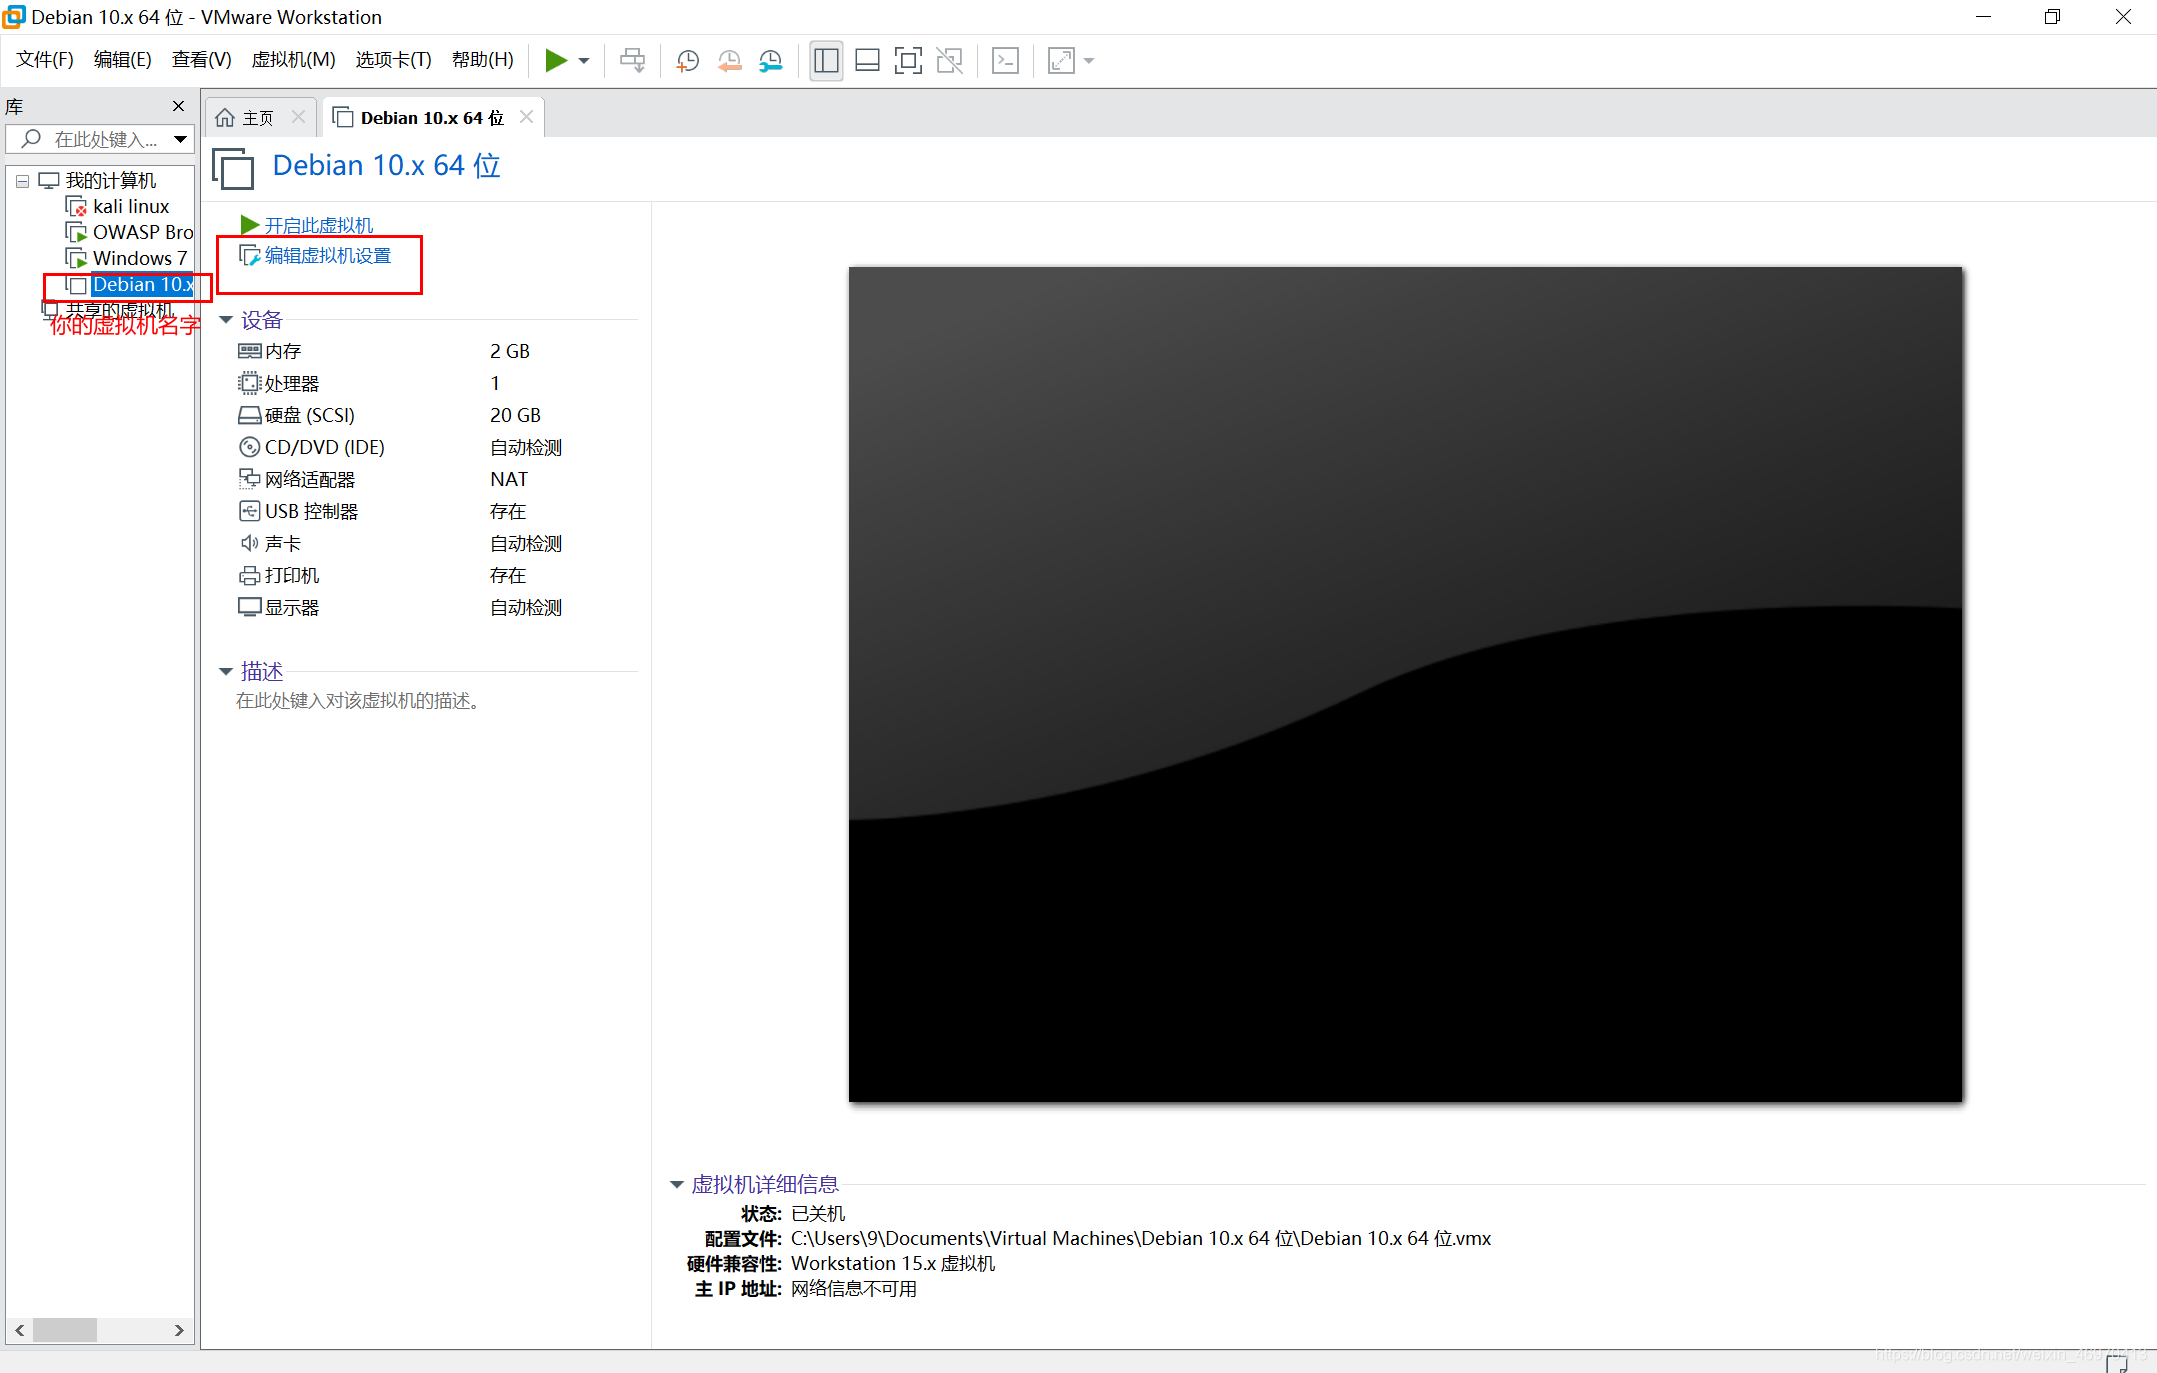Toggle the thumbnail bar view button

point(867,61)
